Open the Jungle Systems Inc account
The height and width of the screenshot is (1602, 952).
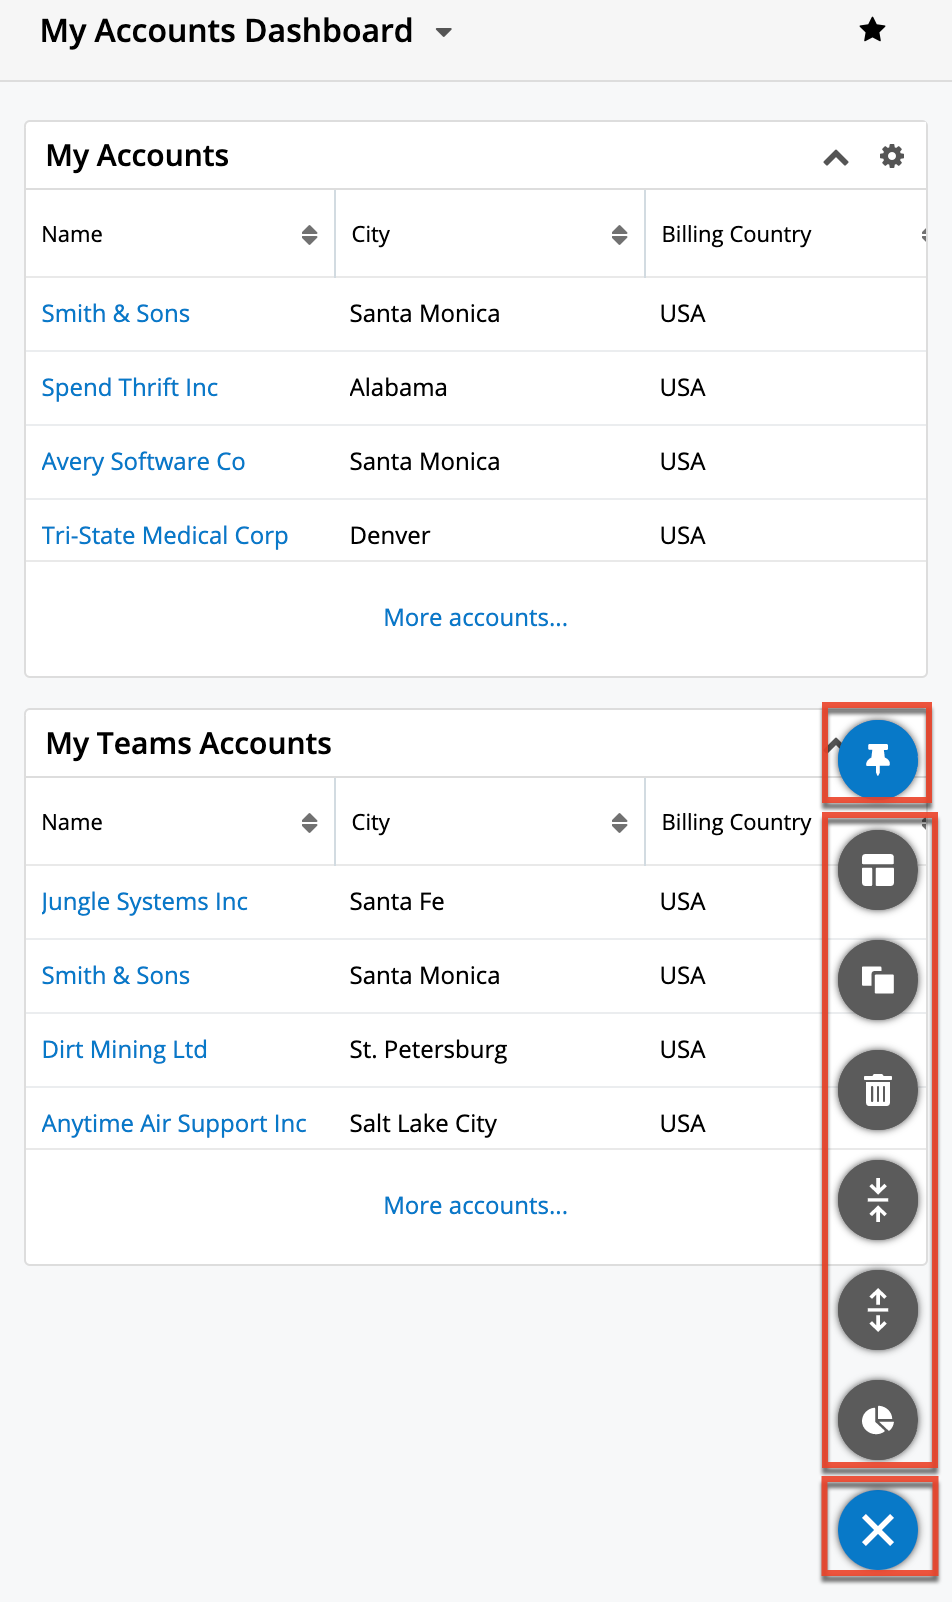pos(144,902)
